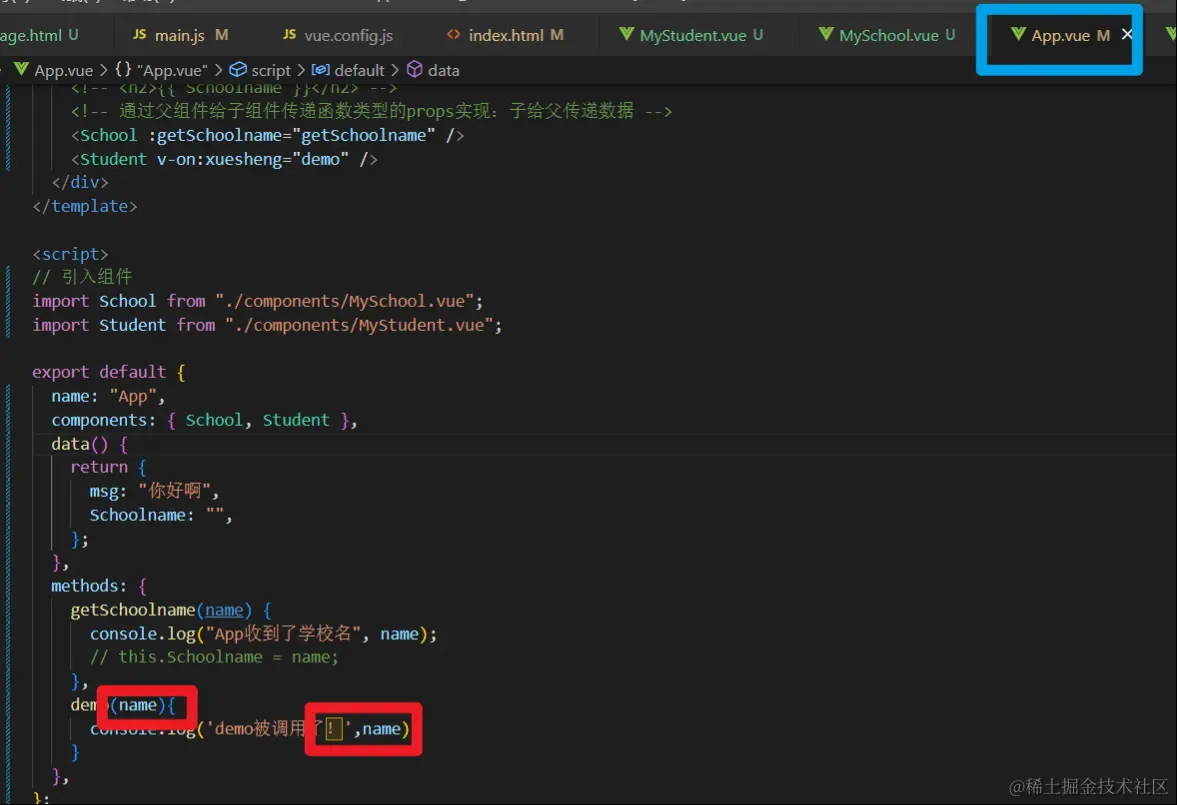Click the components: { School, Student } line
The width and height of the screenshot is (1177, 805).
point(204,421)
